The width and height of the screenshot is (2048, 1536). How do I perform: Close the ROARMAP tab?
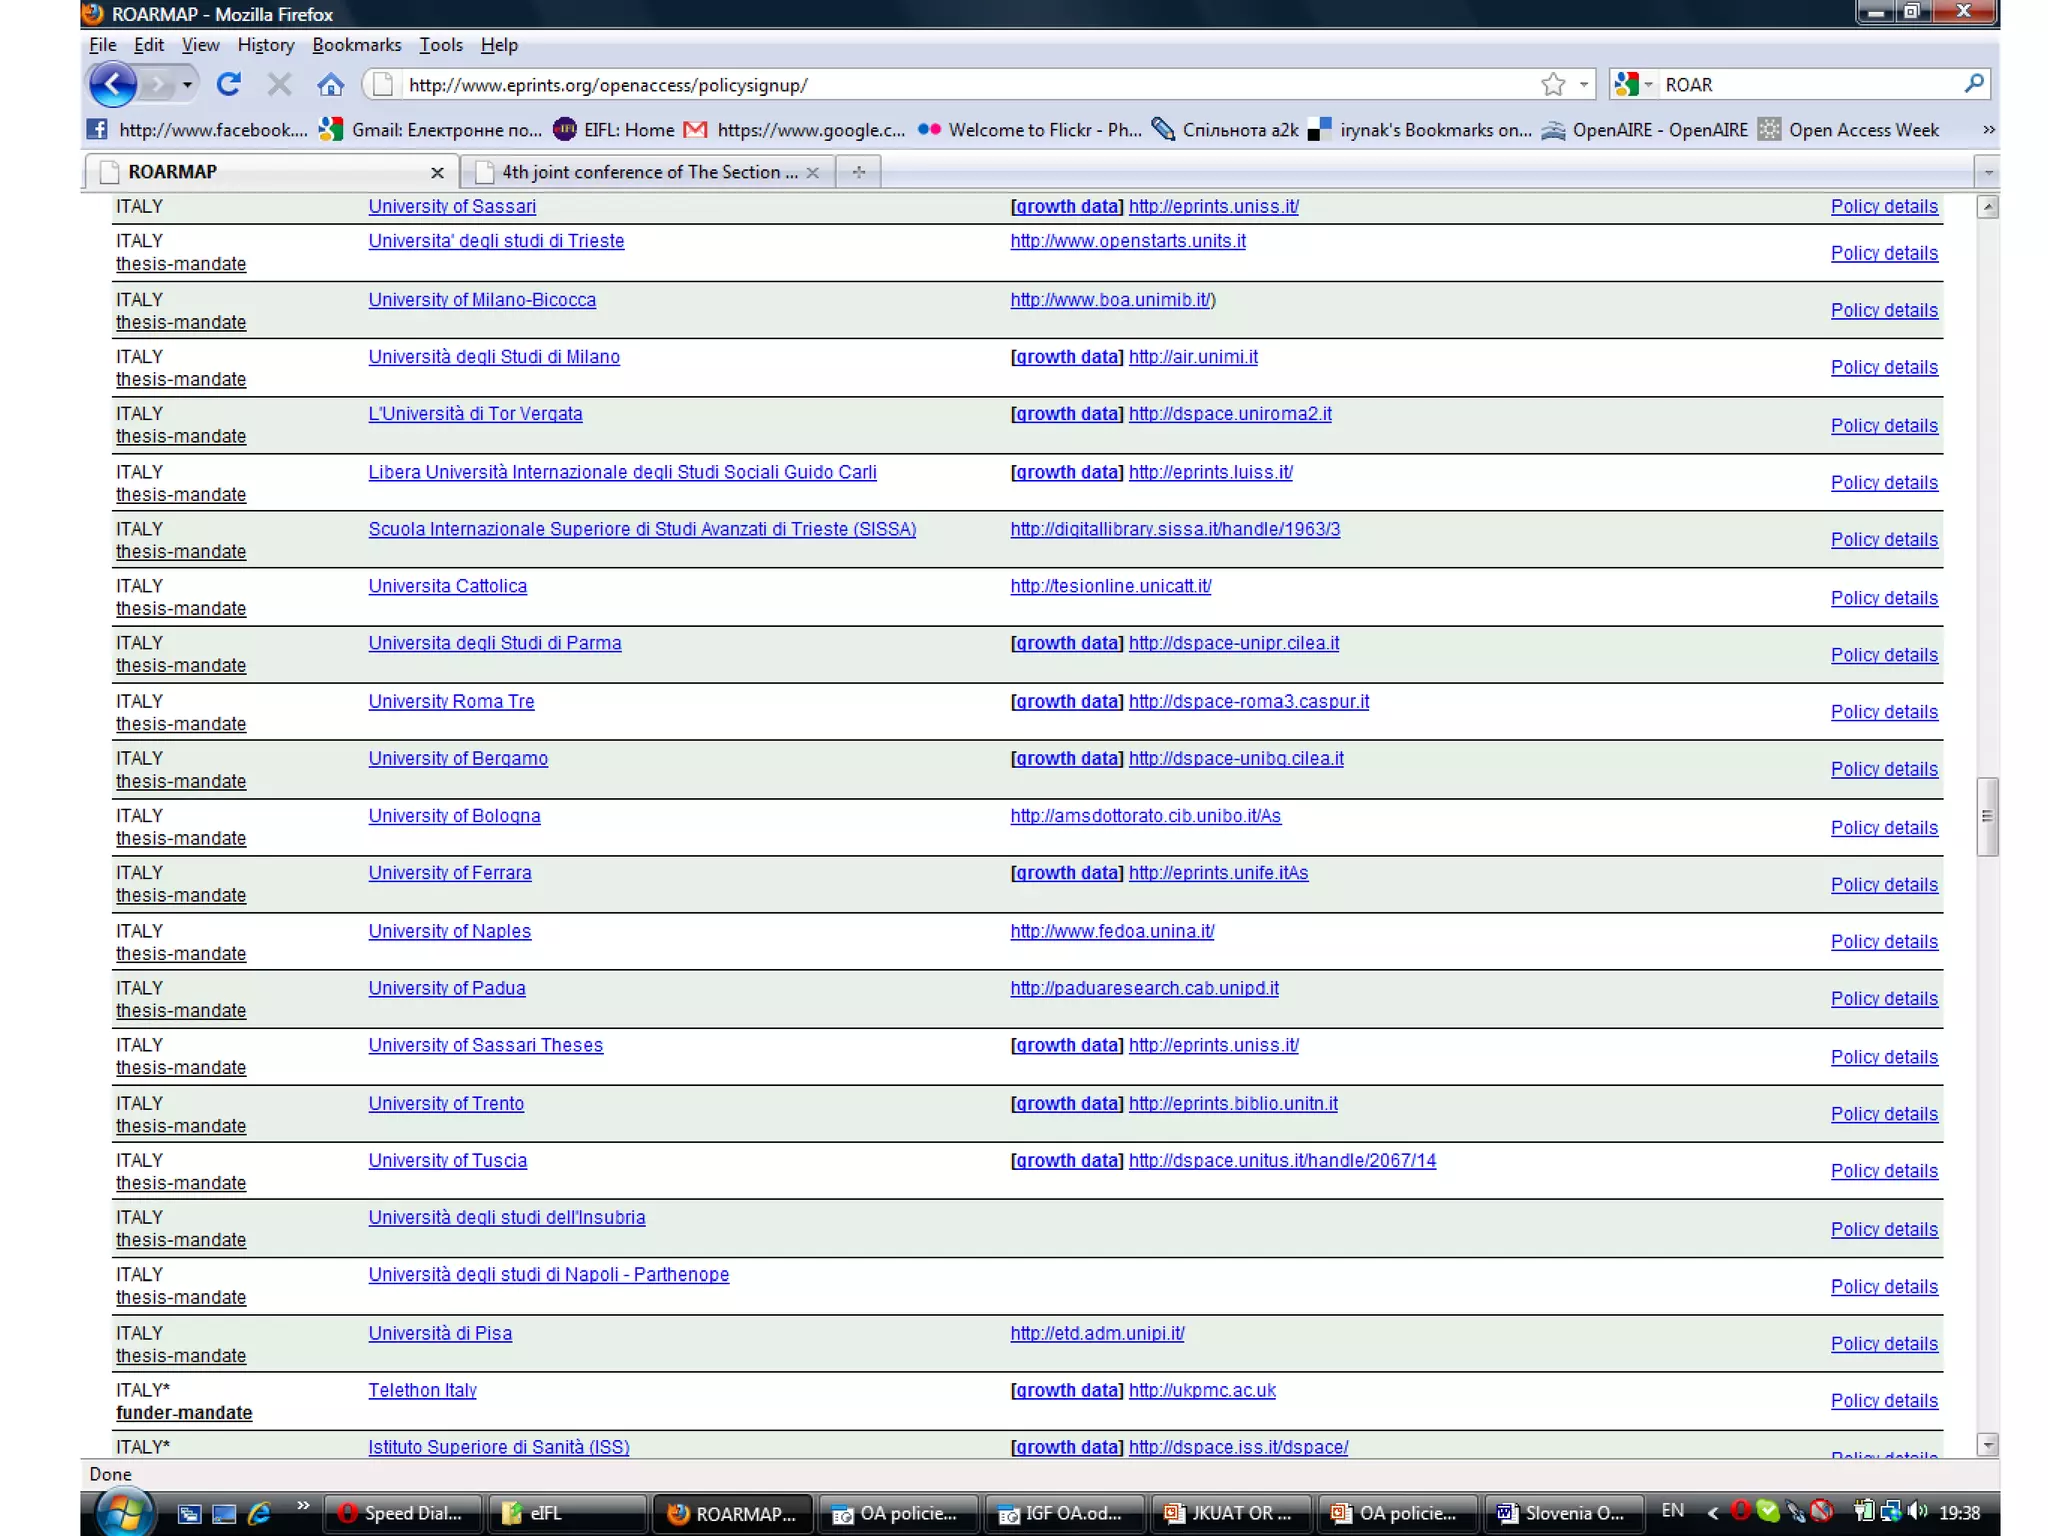click(437, 173)
